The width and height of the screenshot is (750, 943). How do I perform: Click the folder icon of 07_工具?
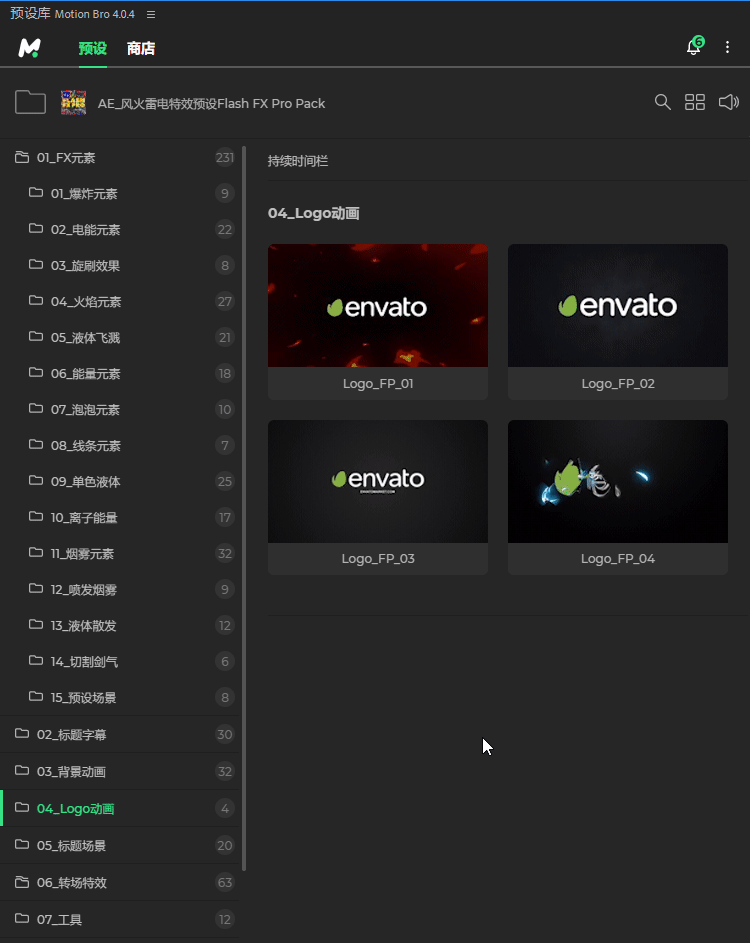coord(22,918)
